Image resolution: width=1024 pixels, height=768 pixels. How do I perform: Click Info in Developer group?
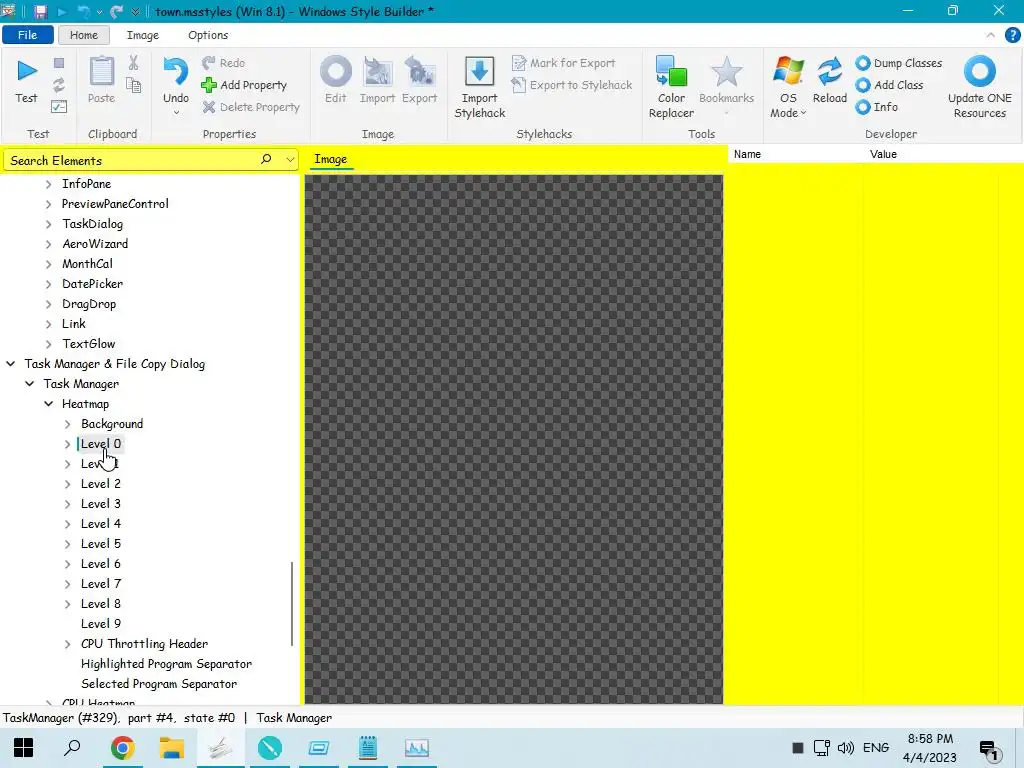click(877, 107)
